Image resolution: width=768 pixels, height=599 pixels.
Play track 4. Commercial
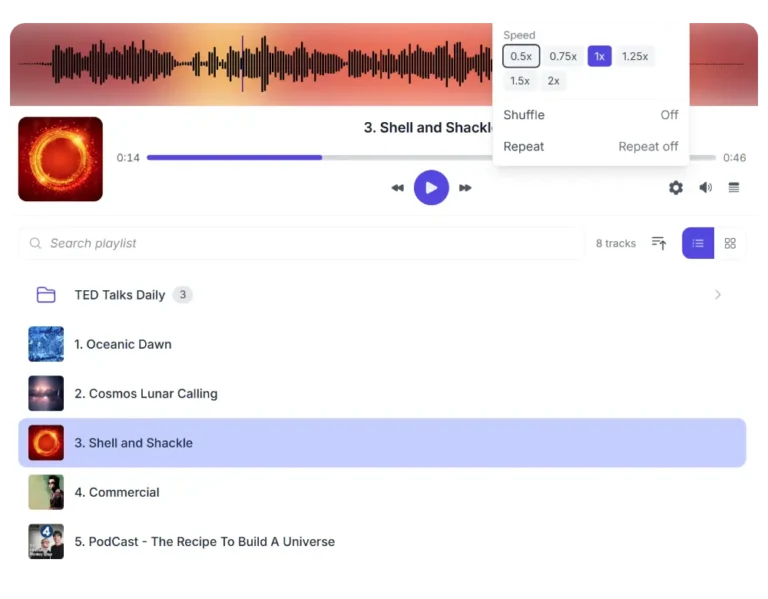[x=382, y=492]
